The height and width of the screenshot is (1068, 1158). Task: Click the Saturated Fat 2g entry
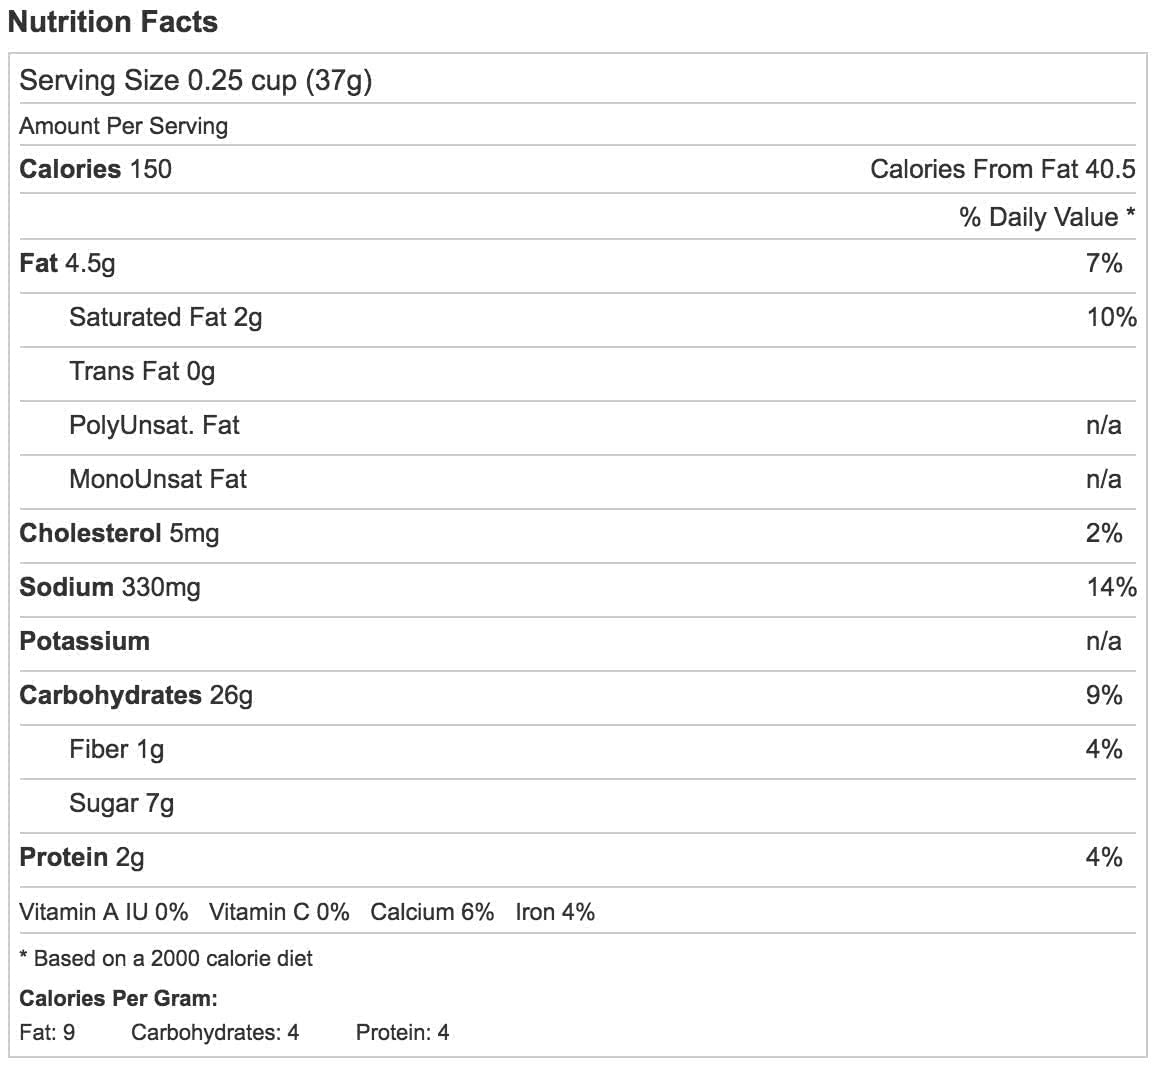[x=165, y=317]
